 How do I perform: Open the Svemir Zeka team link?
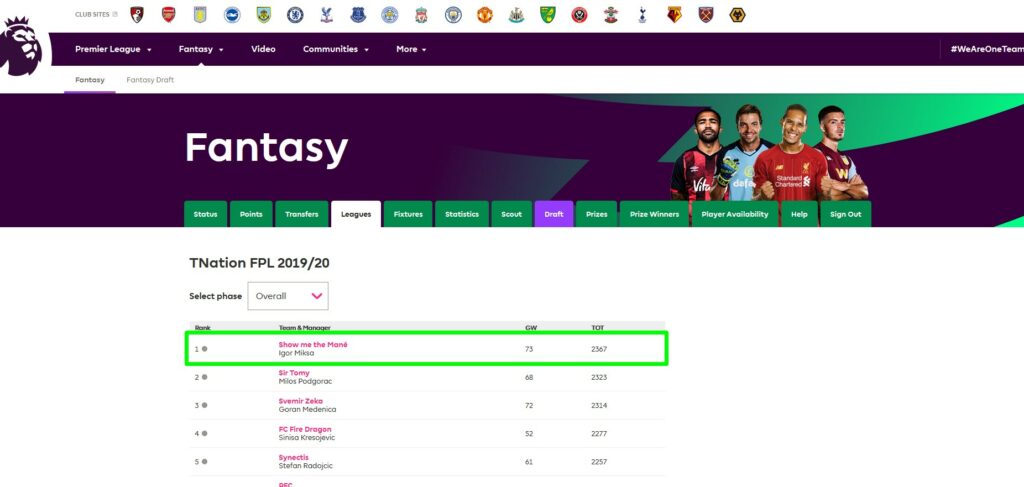[300, 401]
